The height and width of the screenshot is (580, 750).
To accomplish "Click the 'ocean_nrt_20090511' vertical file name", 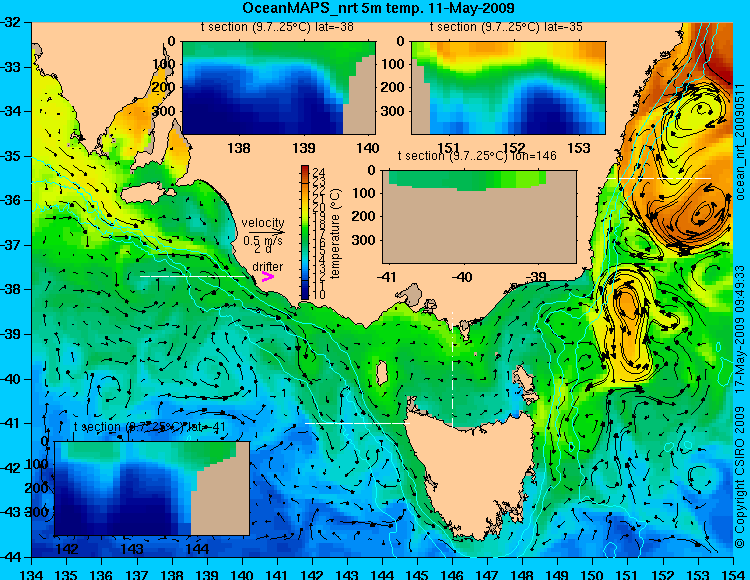I will [x=740, y=142].
